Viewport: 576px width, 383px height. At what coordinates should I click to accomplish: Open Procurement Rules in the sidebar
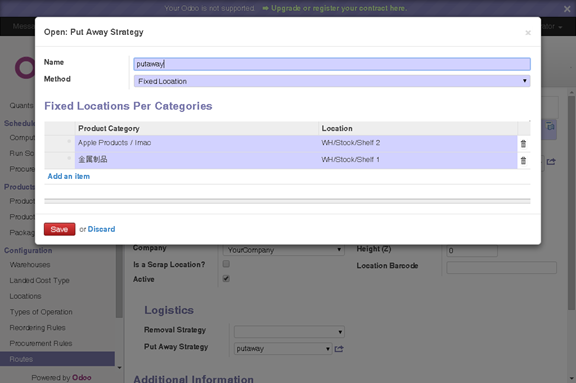pos(41,343)
